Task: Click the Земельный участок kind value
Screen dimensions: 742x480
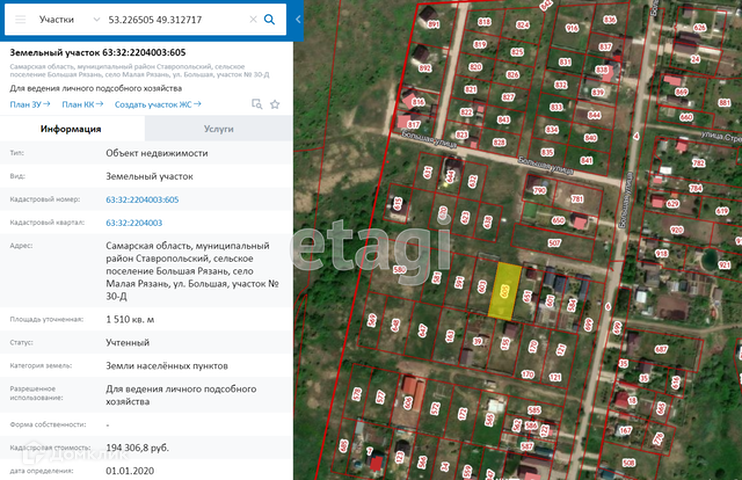Action: [x=150, y=177]
